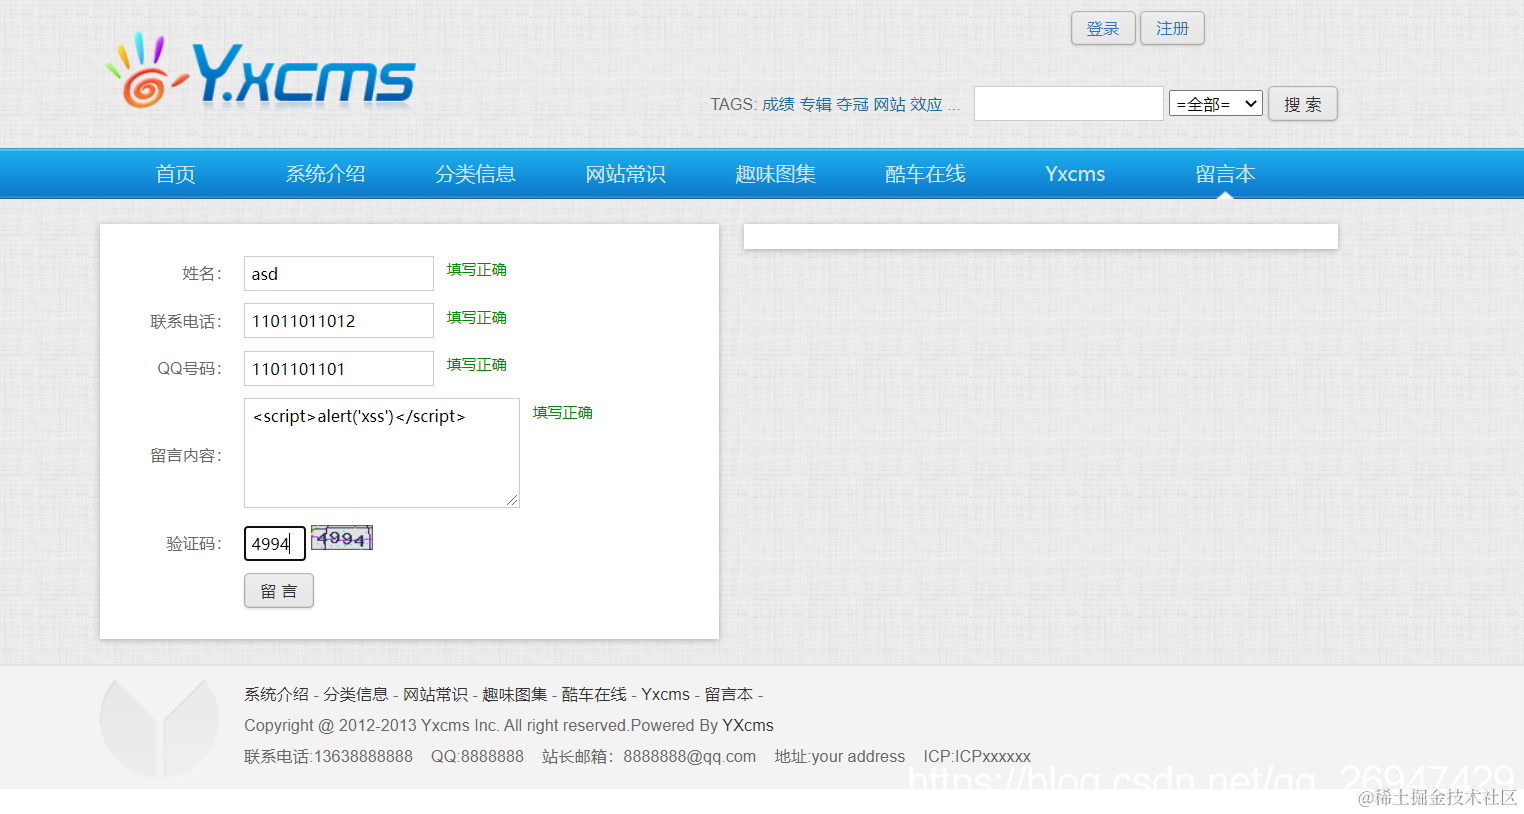
Task: Open footer link 趣味图集
Action: pos(515,694)
